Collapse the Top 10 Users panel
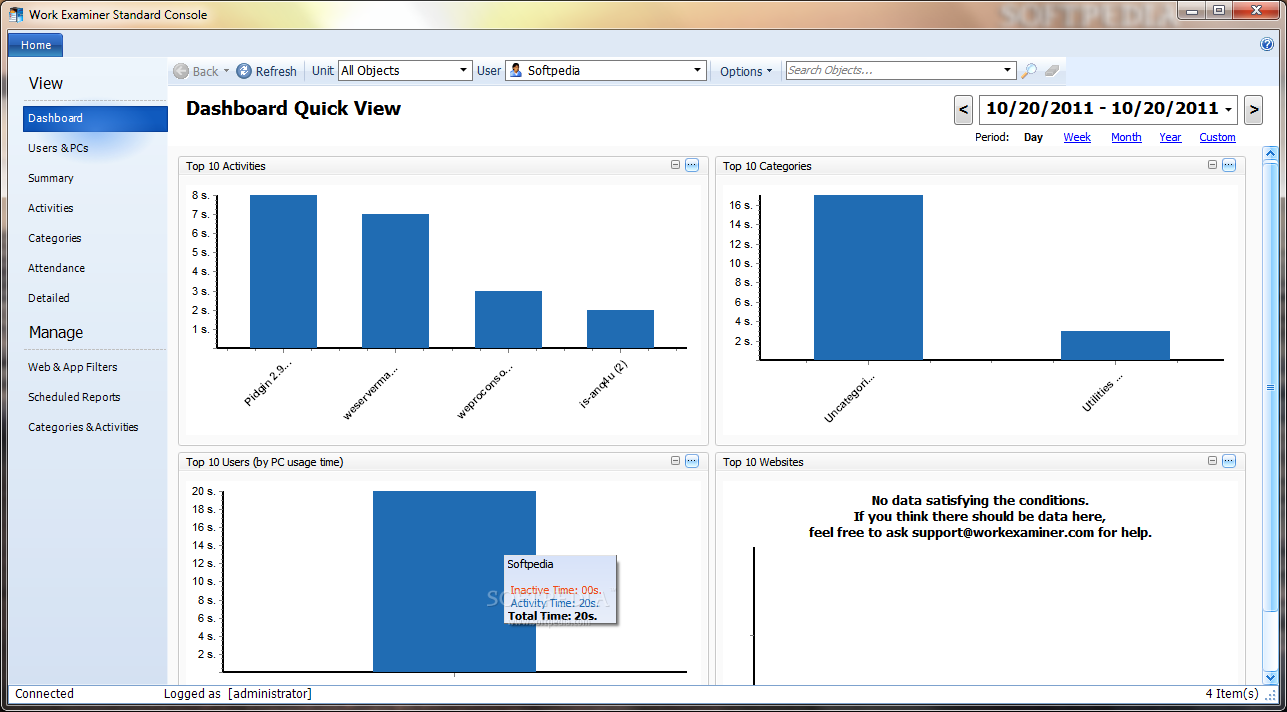The height and width of the screenshot is (712, 1287). coord(675,461)
